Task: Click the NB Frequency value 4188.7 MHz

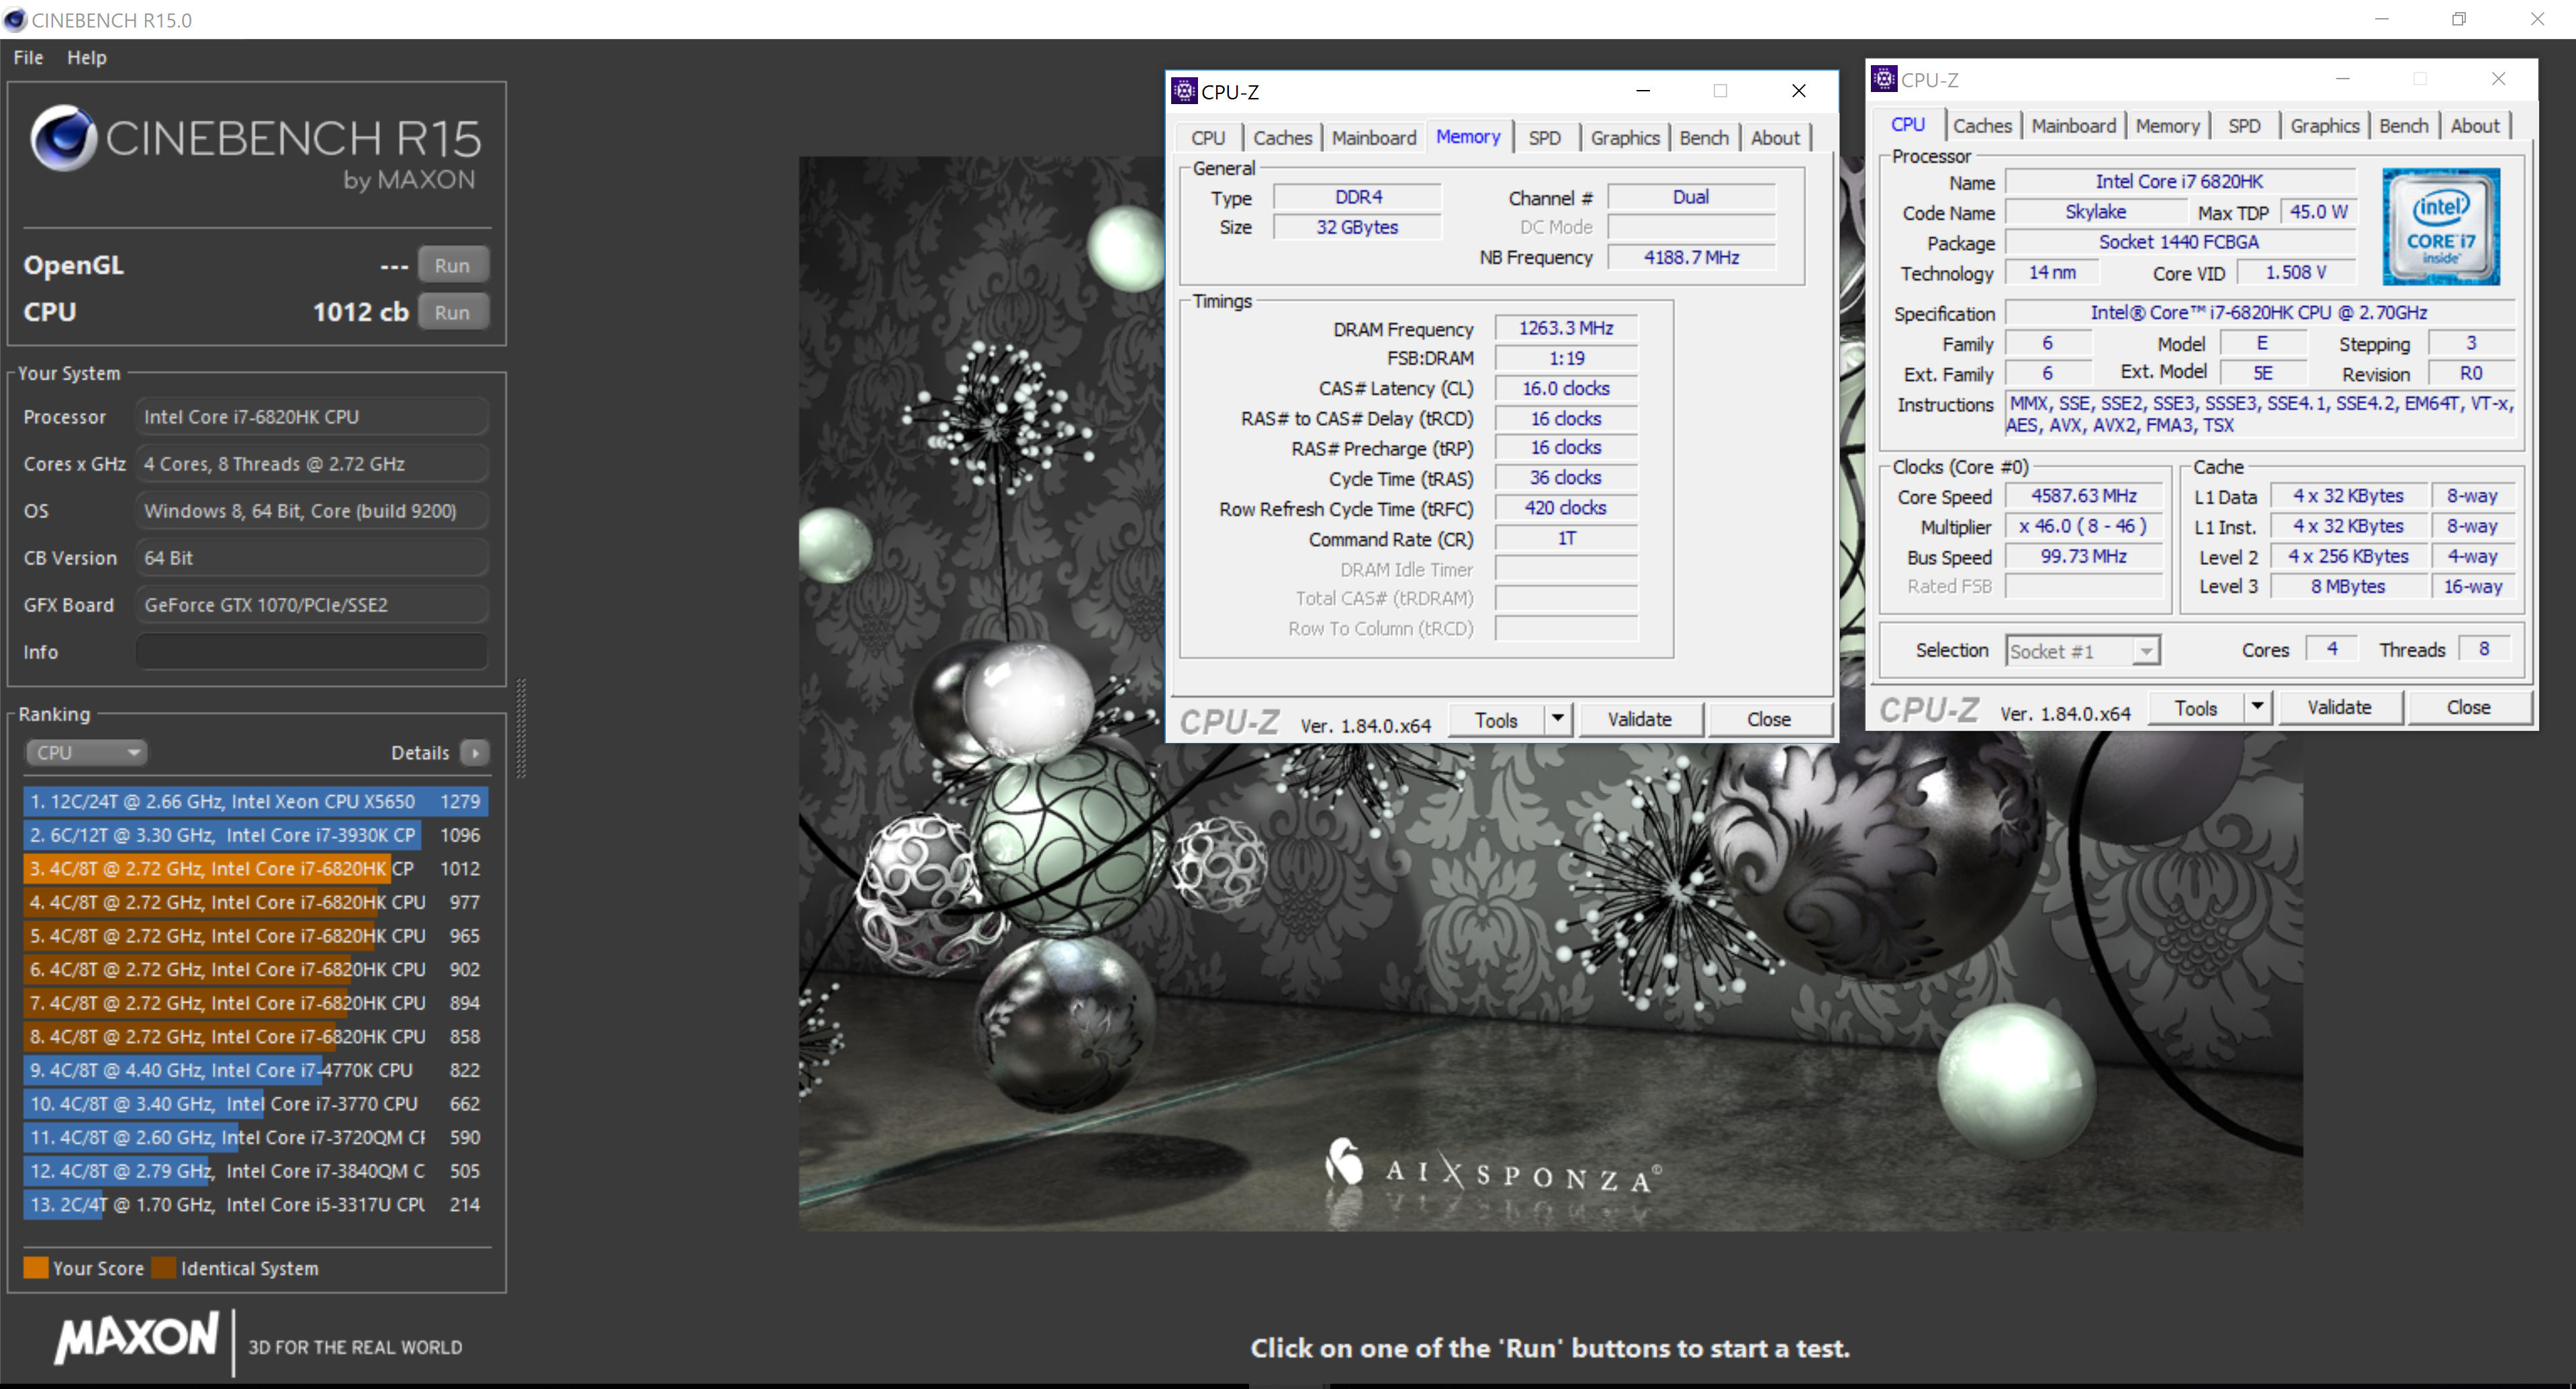Action: click(x=1691, y=257)
